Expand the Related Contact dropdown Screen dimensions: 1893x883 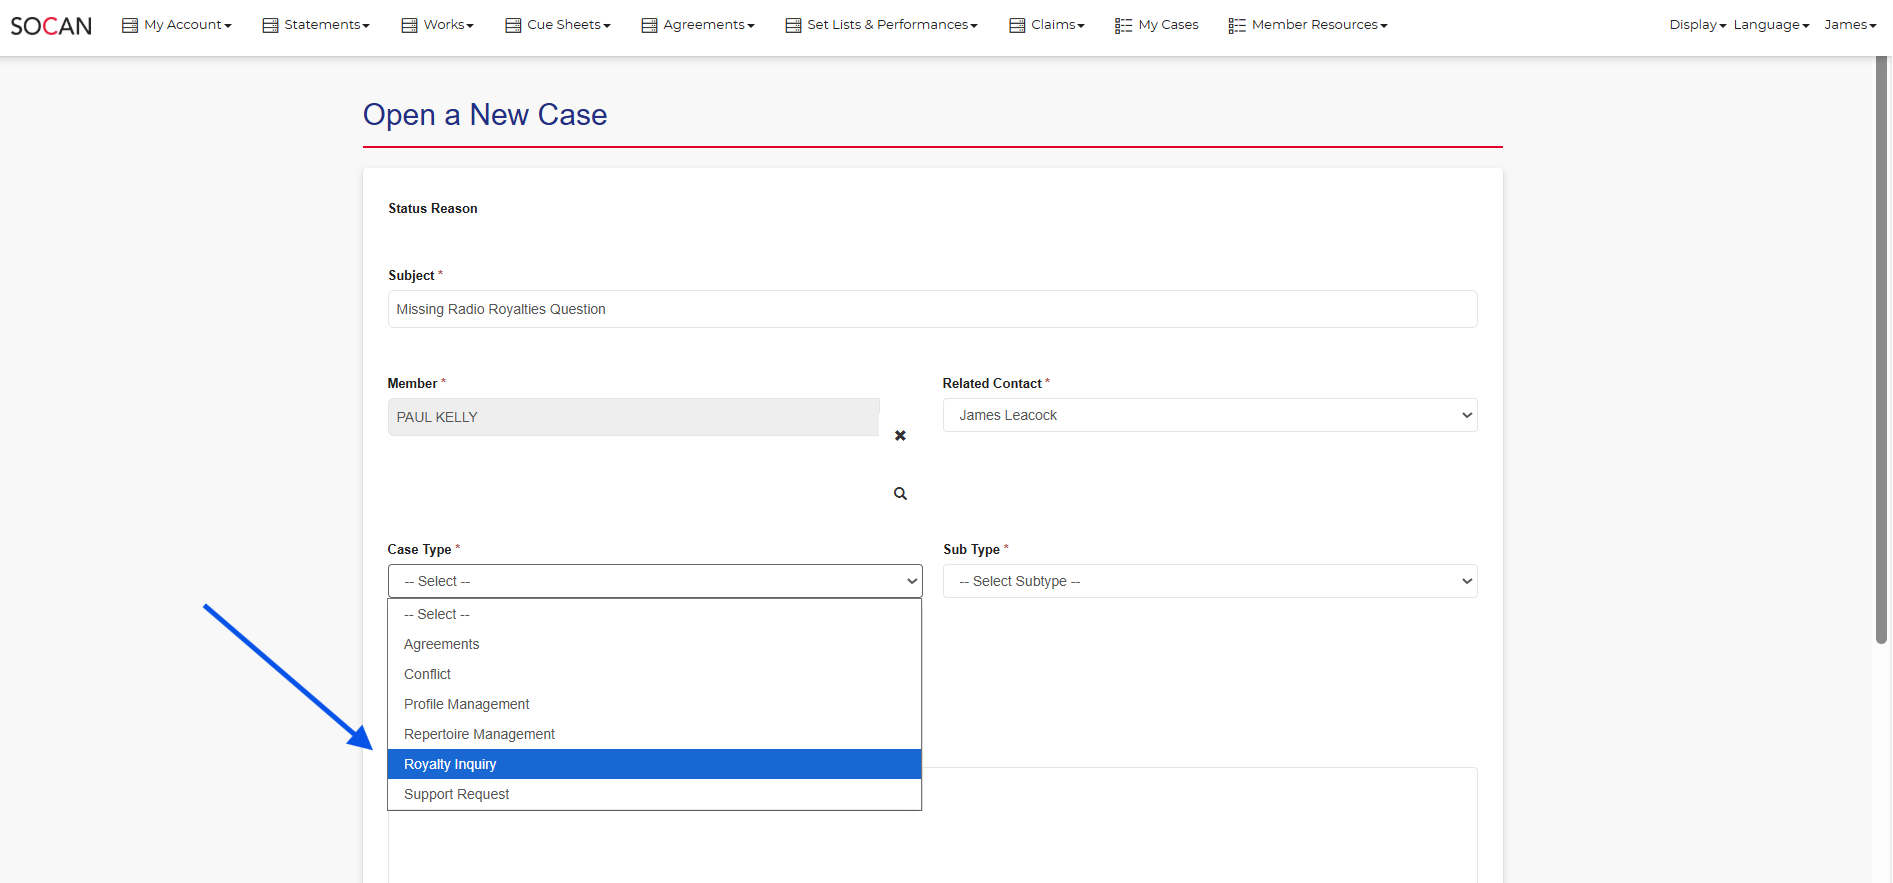pyautogui.click(x=1209, y=415)
